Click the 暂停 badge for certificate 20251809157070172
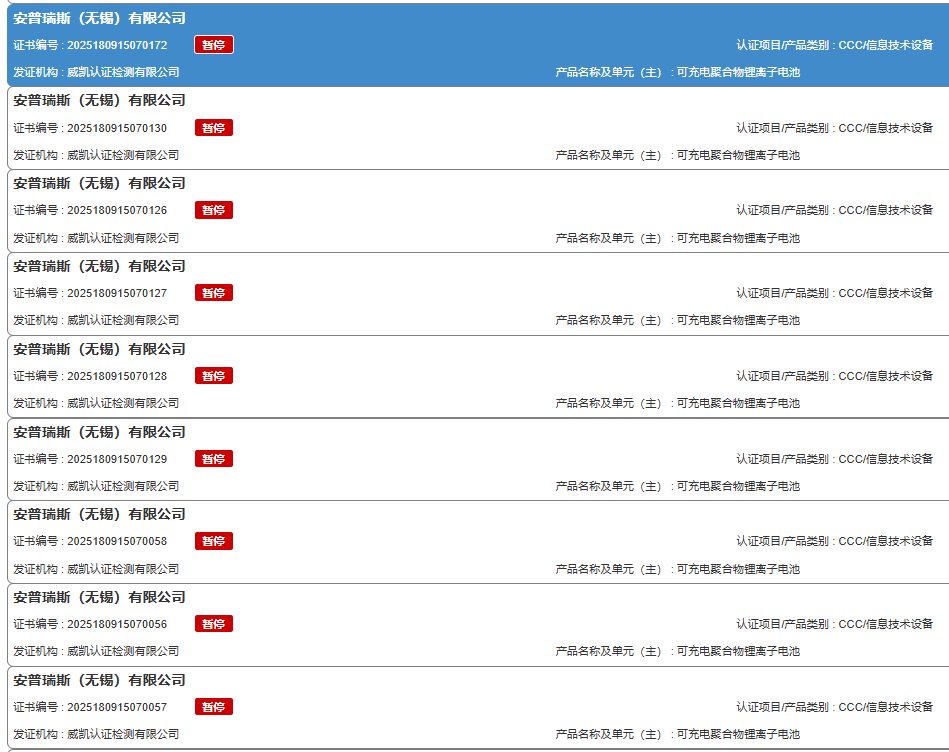Screen dimensions: 949x752 213,44
